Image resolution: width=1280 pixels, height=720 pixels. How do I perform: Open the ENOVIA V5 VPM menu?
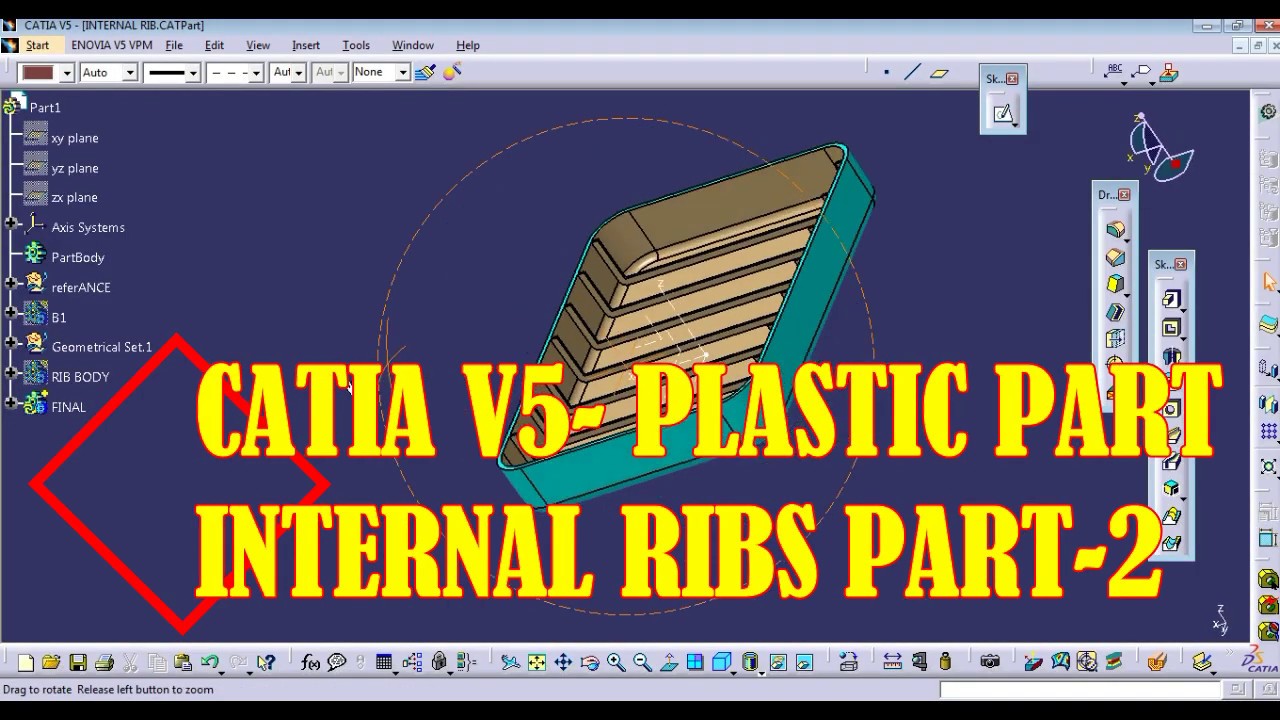coord(112,45)
